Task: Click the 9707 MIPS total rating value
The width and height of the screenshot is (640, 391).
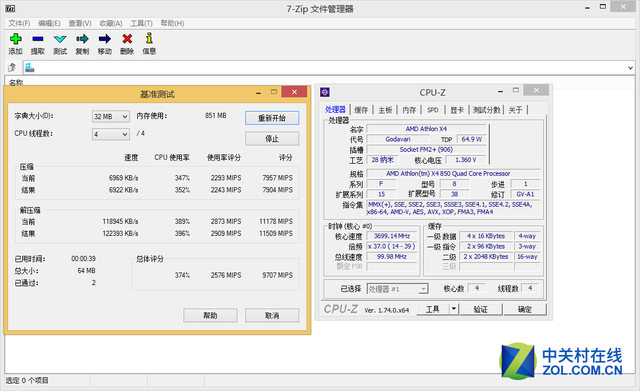Action: (278, 275)
